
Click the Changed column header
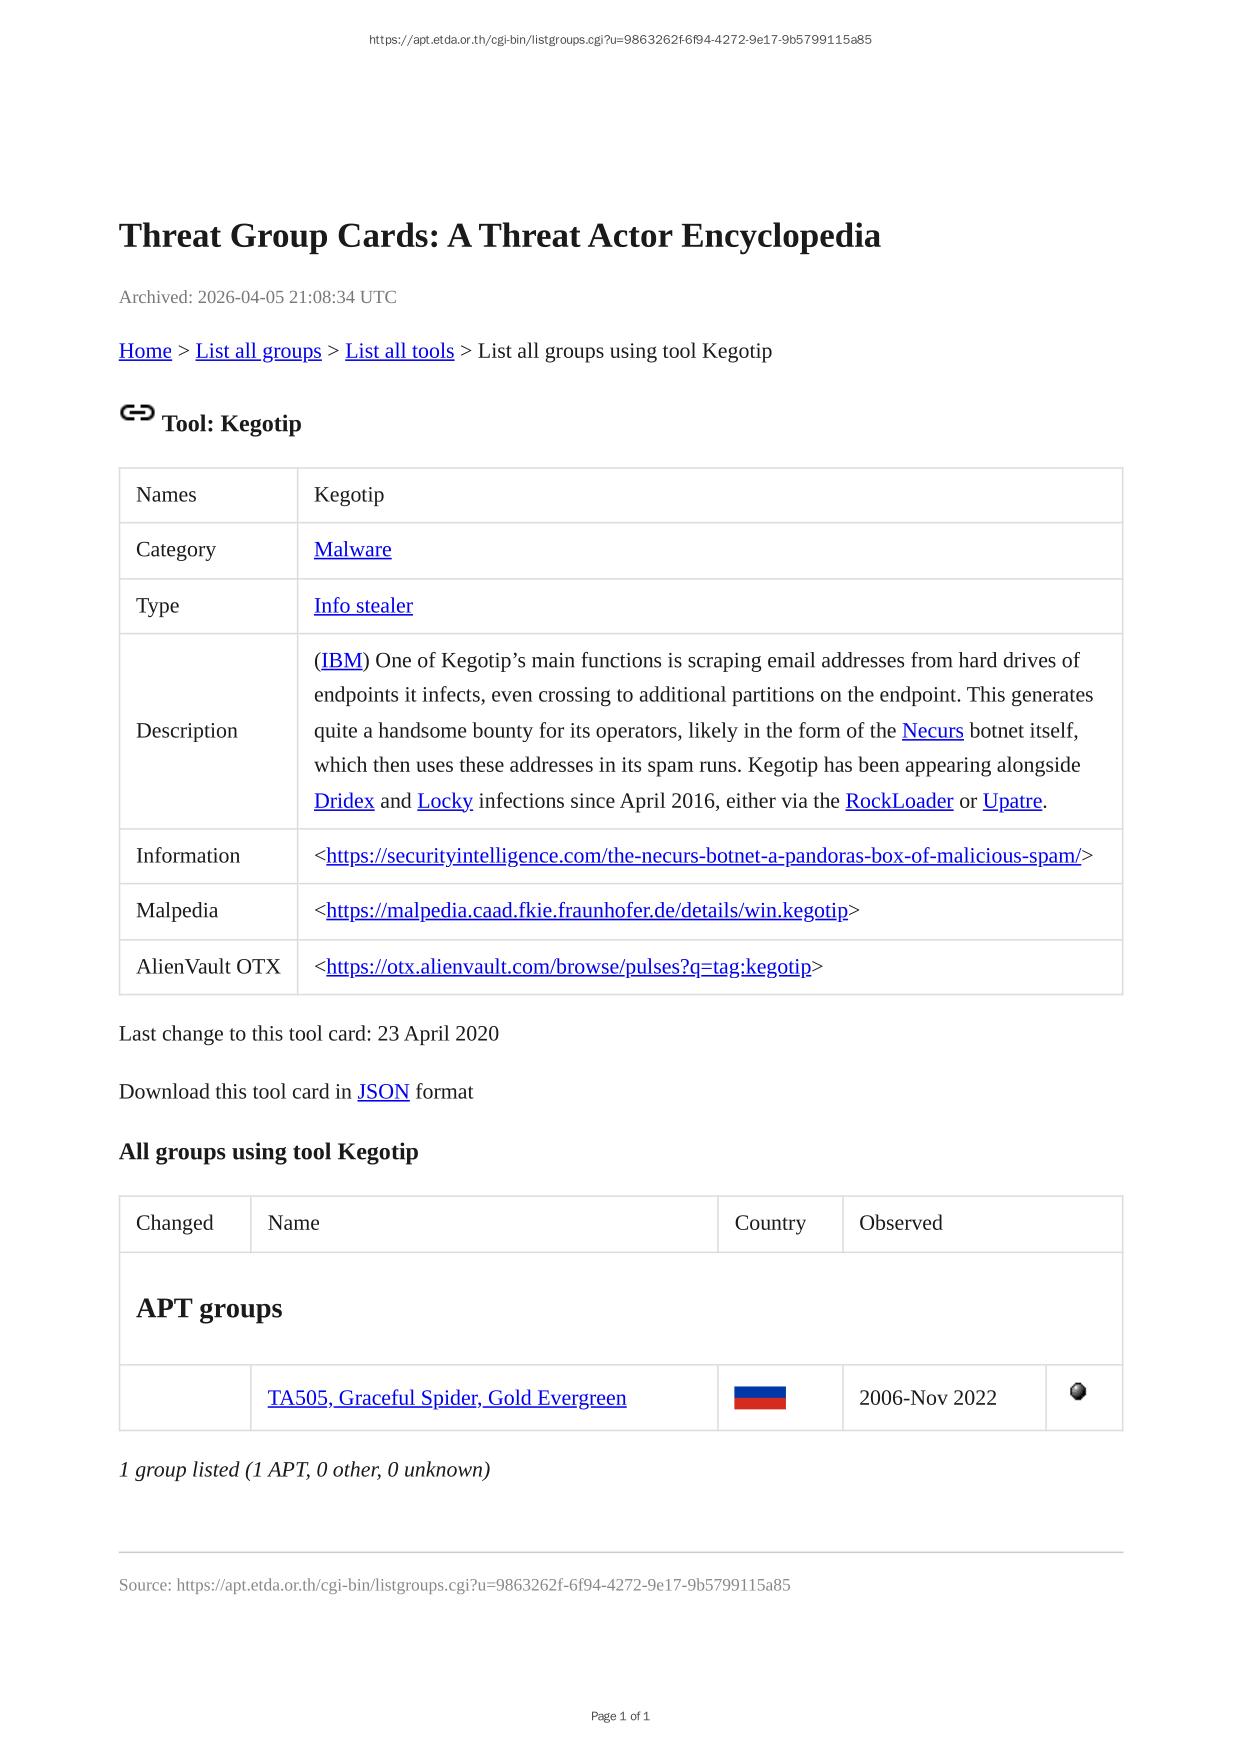point(175,1223)
